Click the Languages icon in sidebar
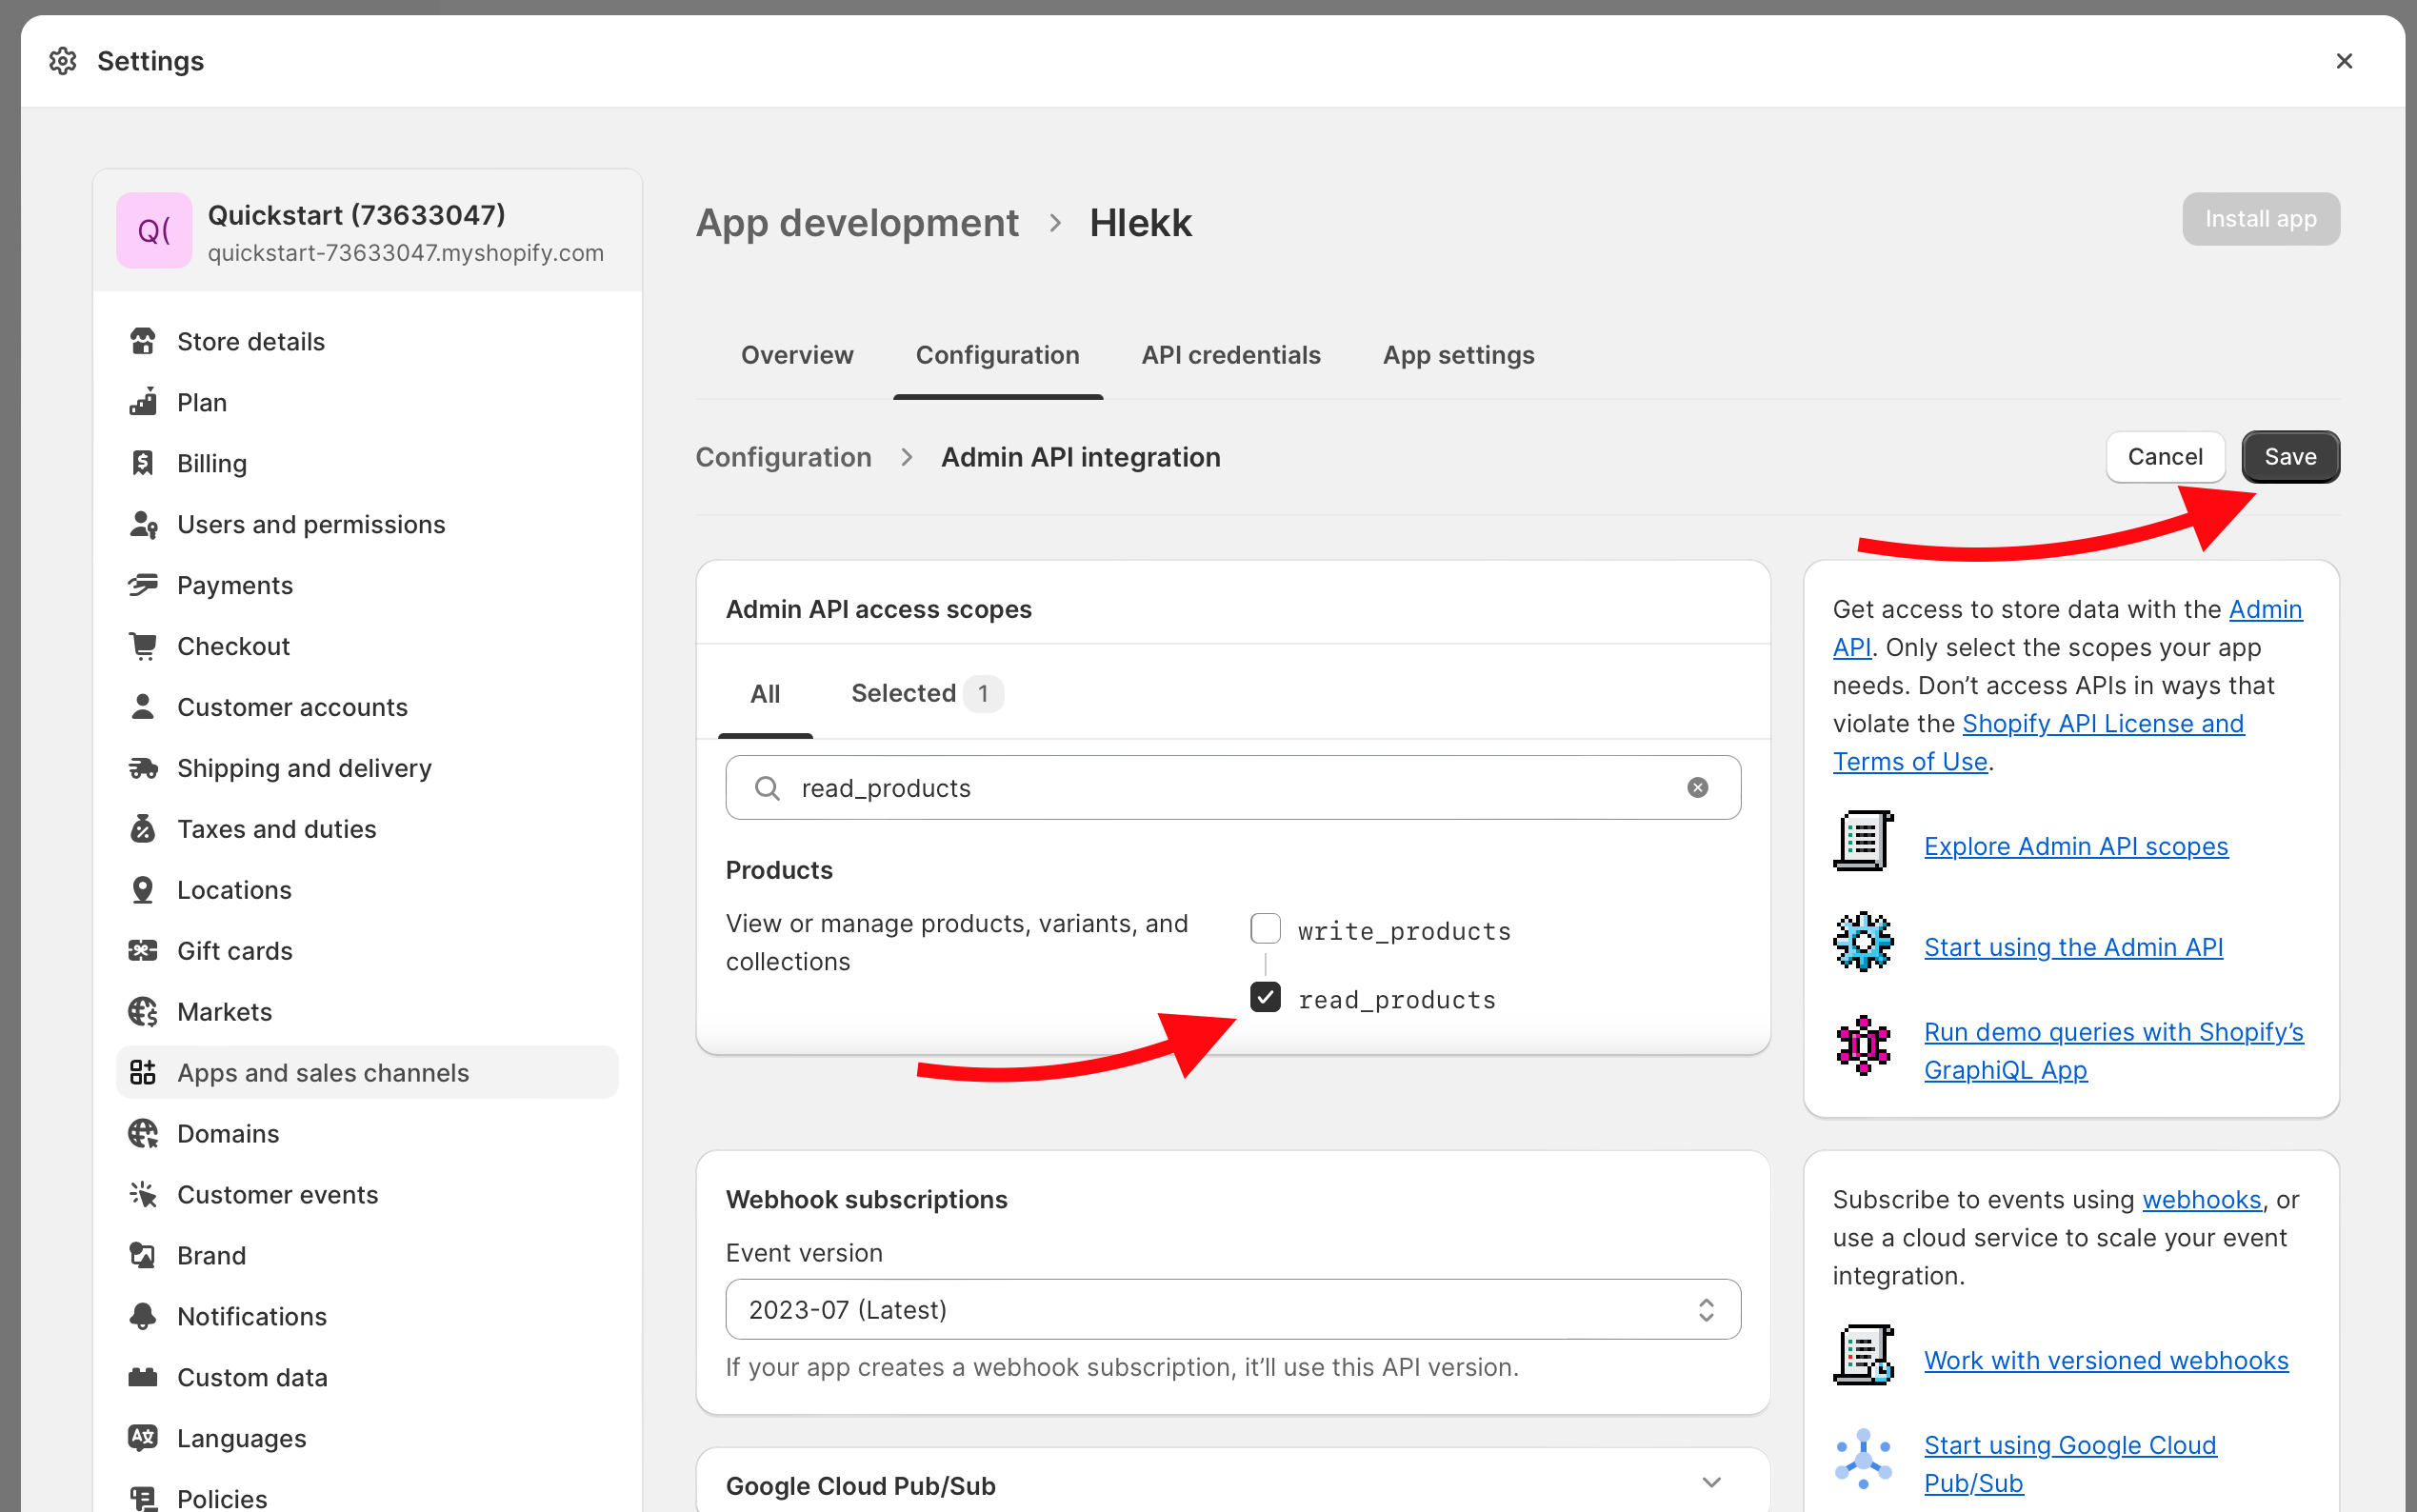Screen dimensions: 2417x1512 point(143,1438)
